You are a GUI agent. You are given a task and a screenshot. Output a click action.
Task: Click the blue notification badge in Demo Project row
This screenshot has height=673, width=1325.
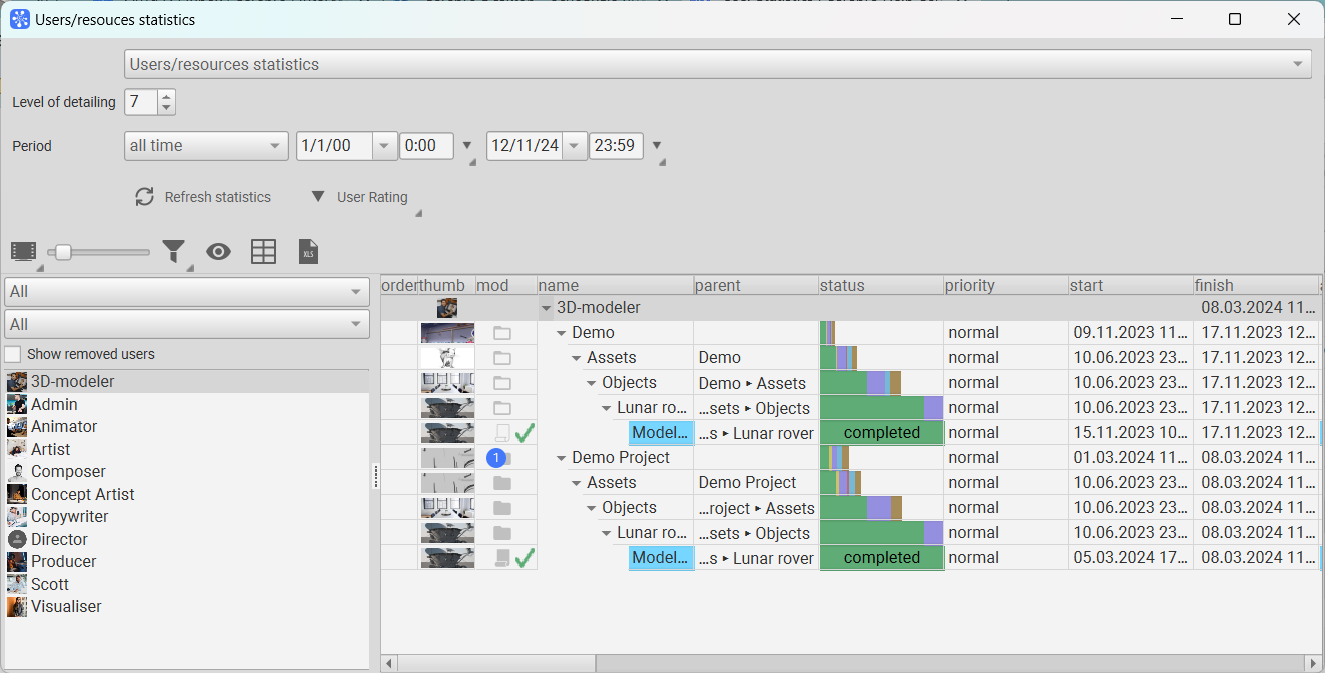pos(496,458)
